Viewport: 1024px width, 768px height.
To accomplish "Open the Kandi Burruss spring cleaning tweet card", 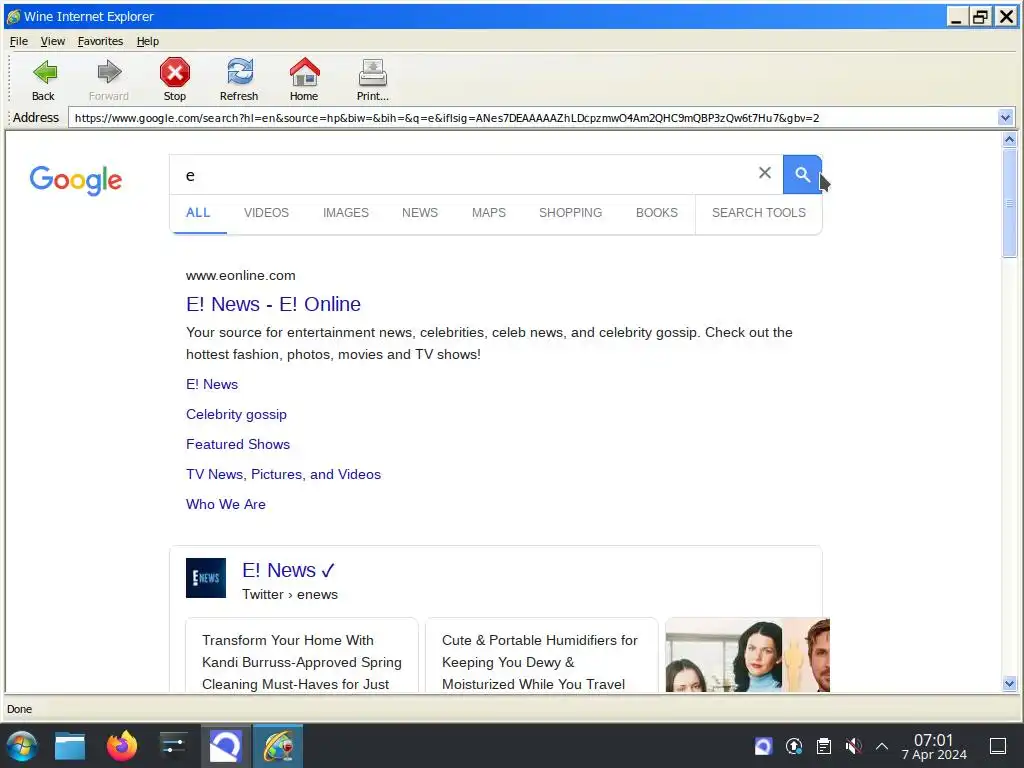I will coord(302,655).
